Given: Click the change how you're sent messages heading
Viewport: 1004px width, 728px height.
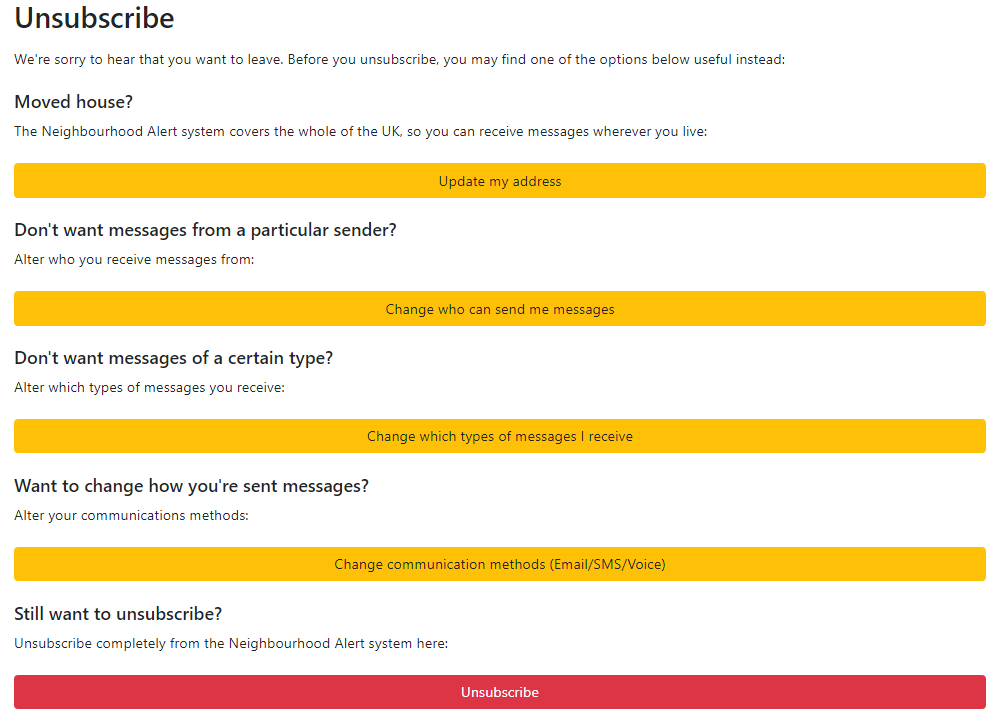Looking at the screenshot, I should [191, 486].
